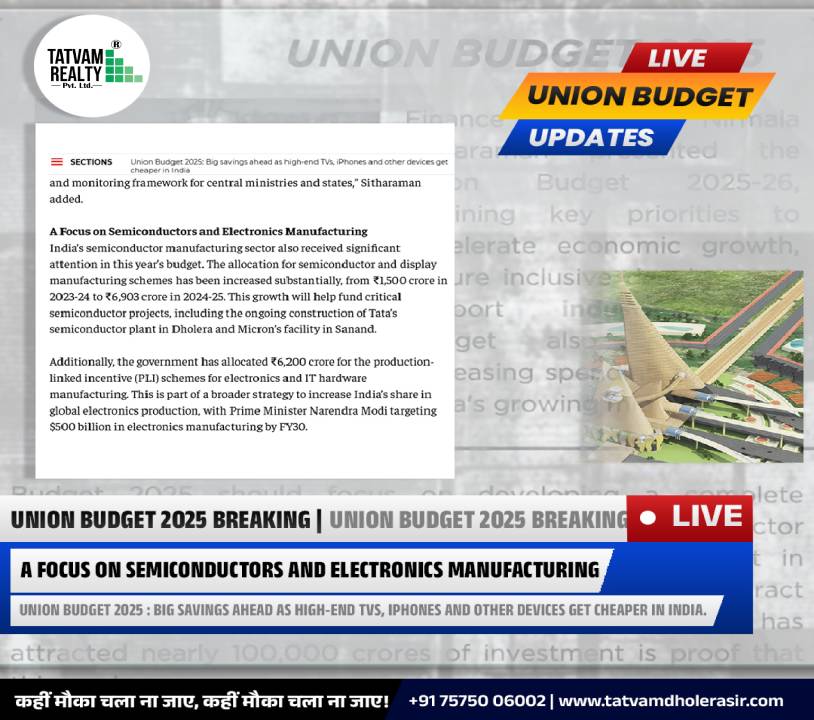The height and width of the screenshot is (720, 814).
Task: Click the red LIVE tag at top right
Action: (677, 58)
